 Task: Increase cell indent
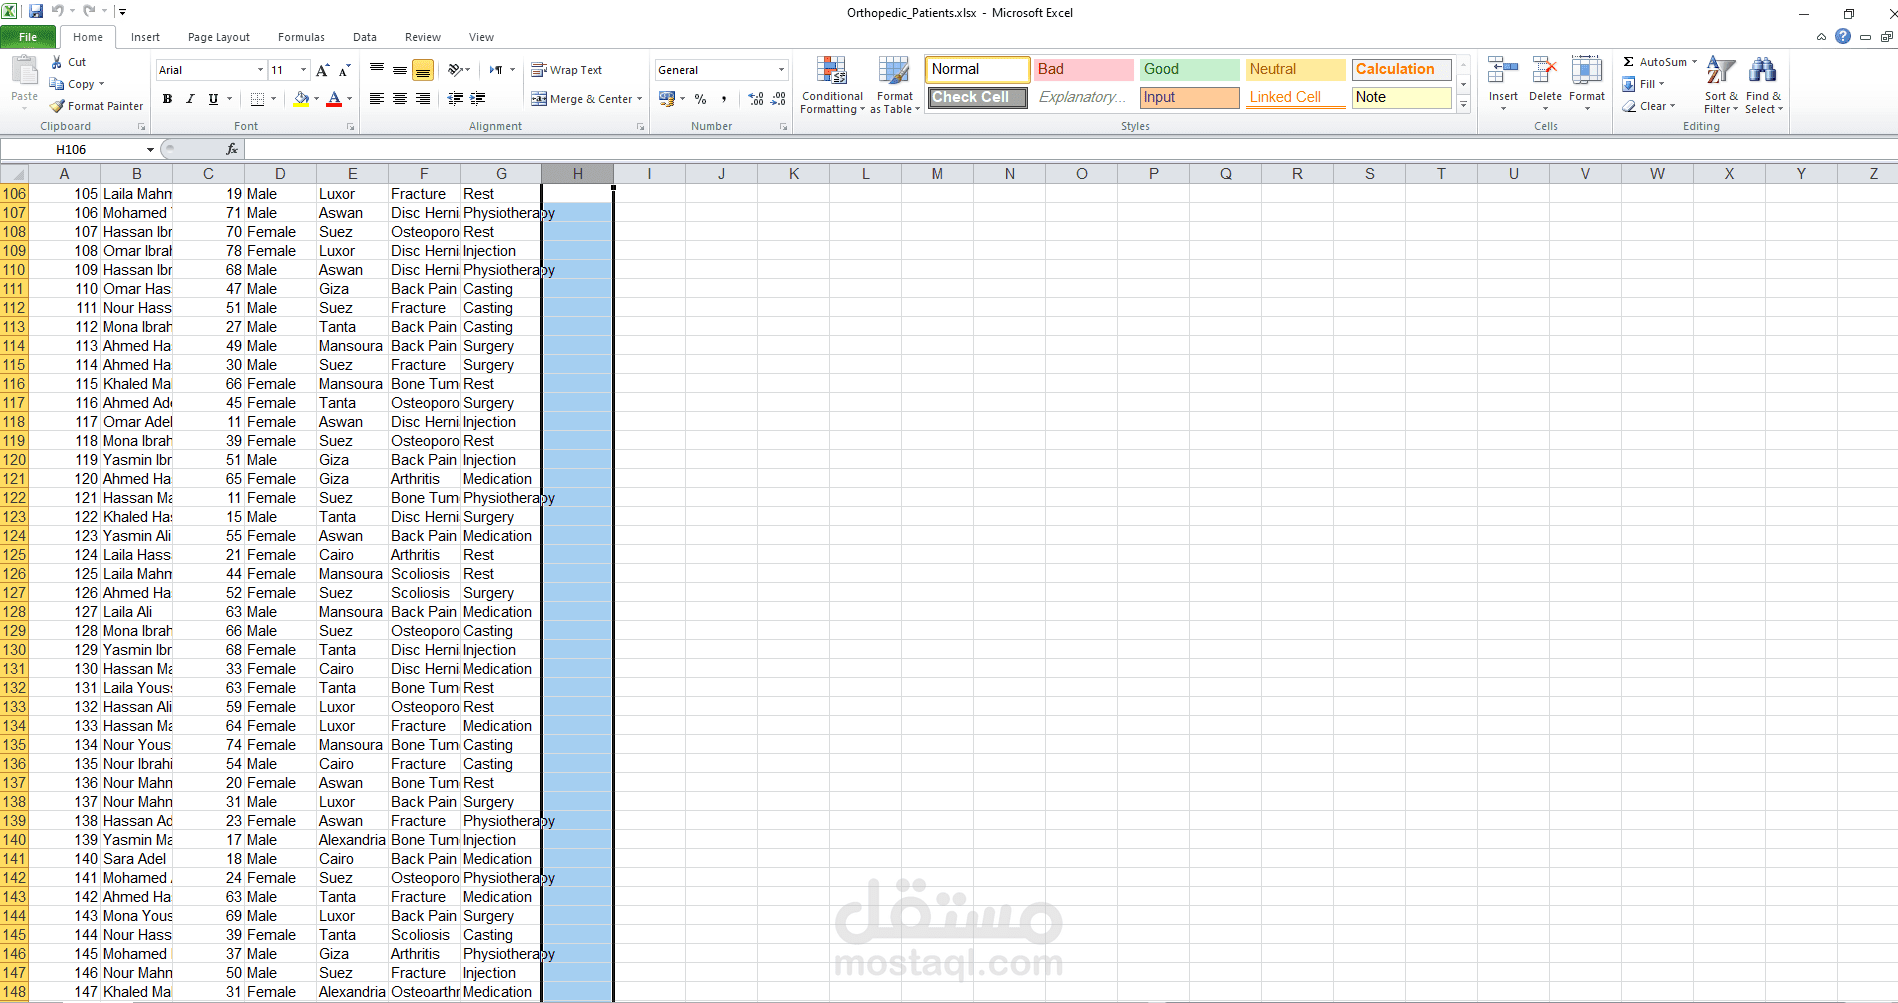[478, 99]
